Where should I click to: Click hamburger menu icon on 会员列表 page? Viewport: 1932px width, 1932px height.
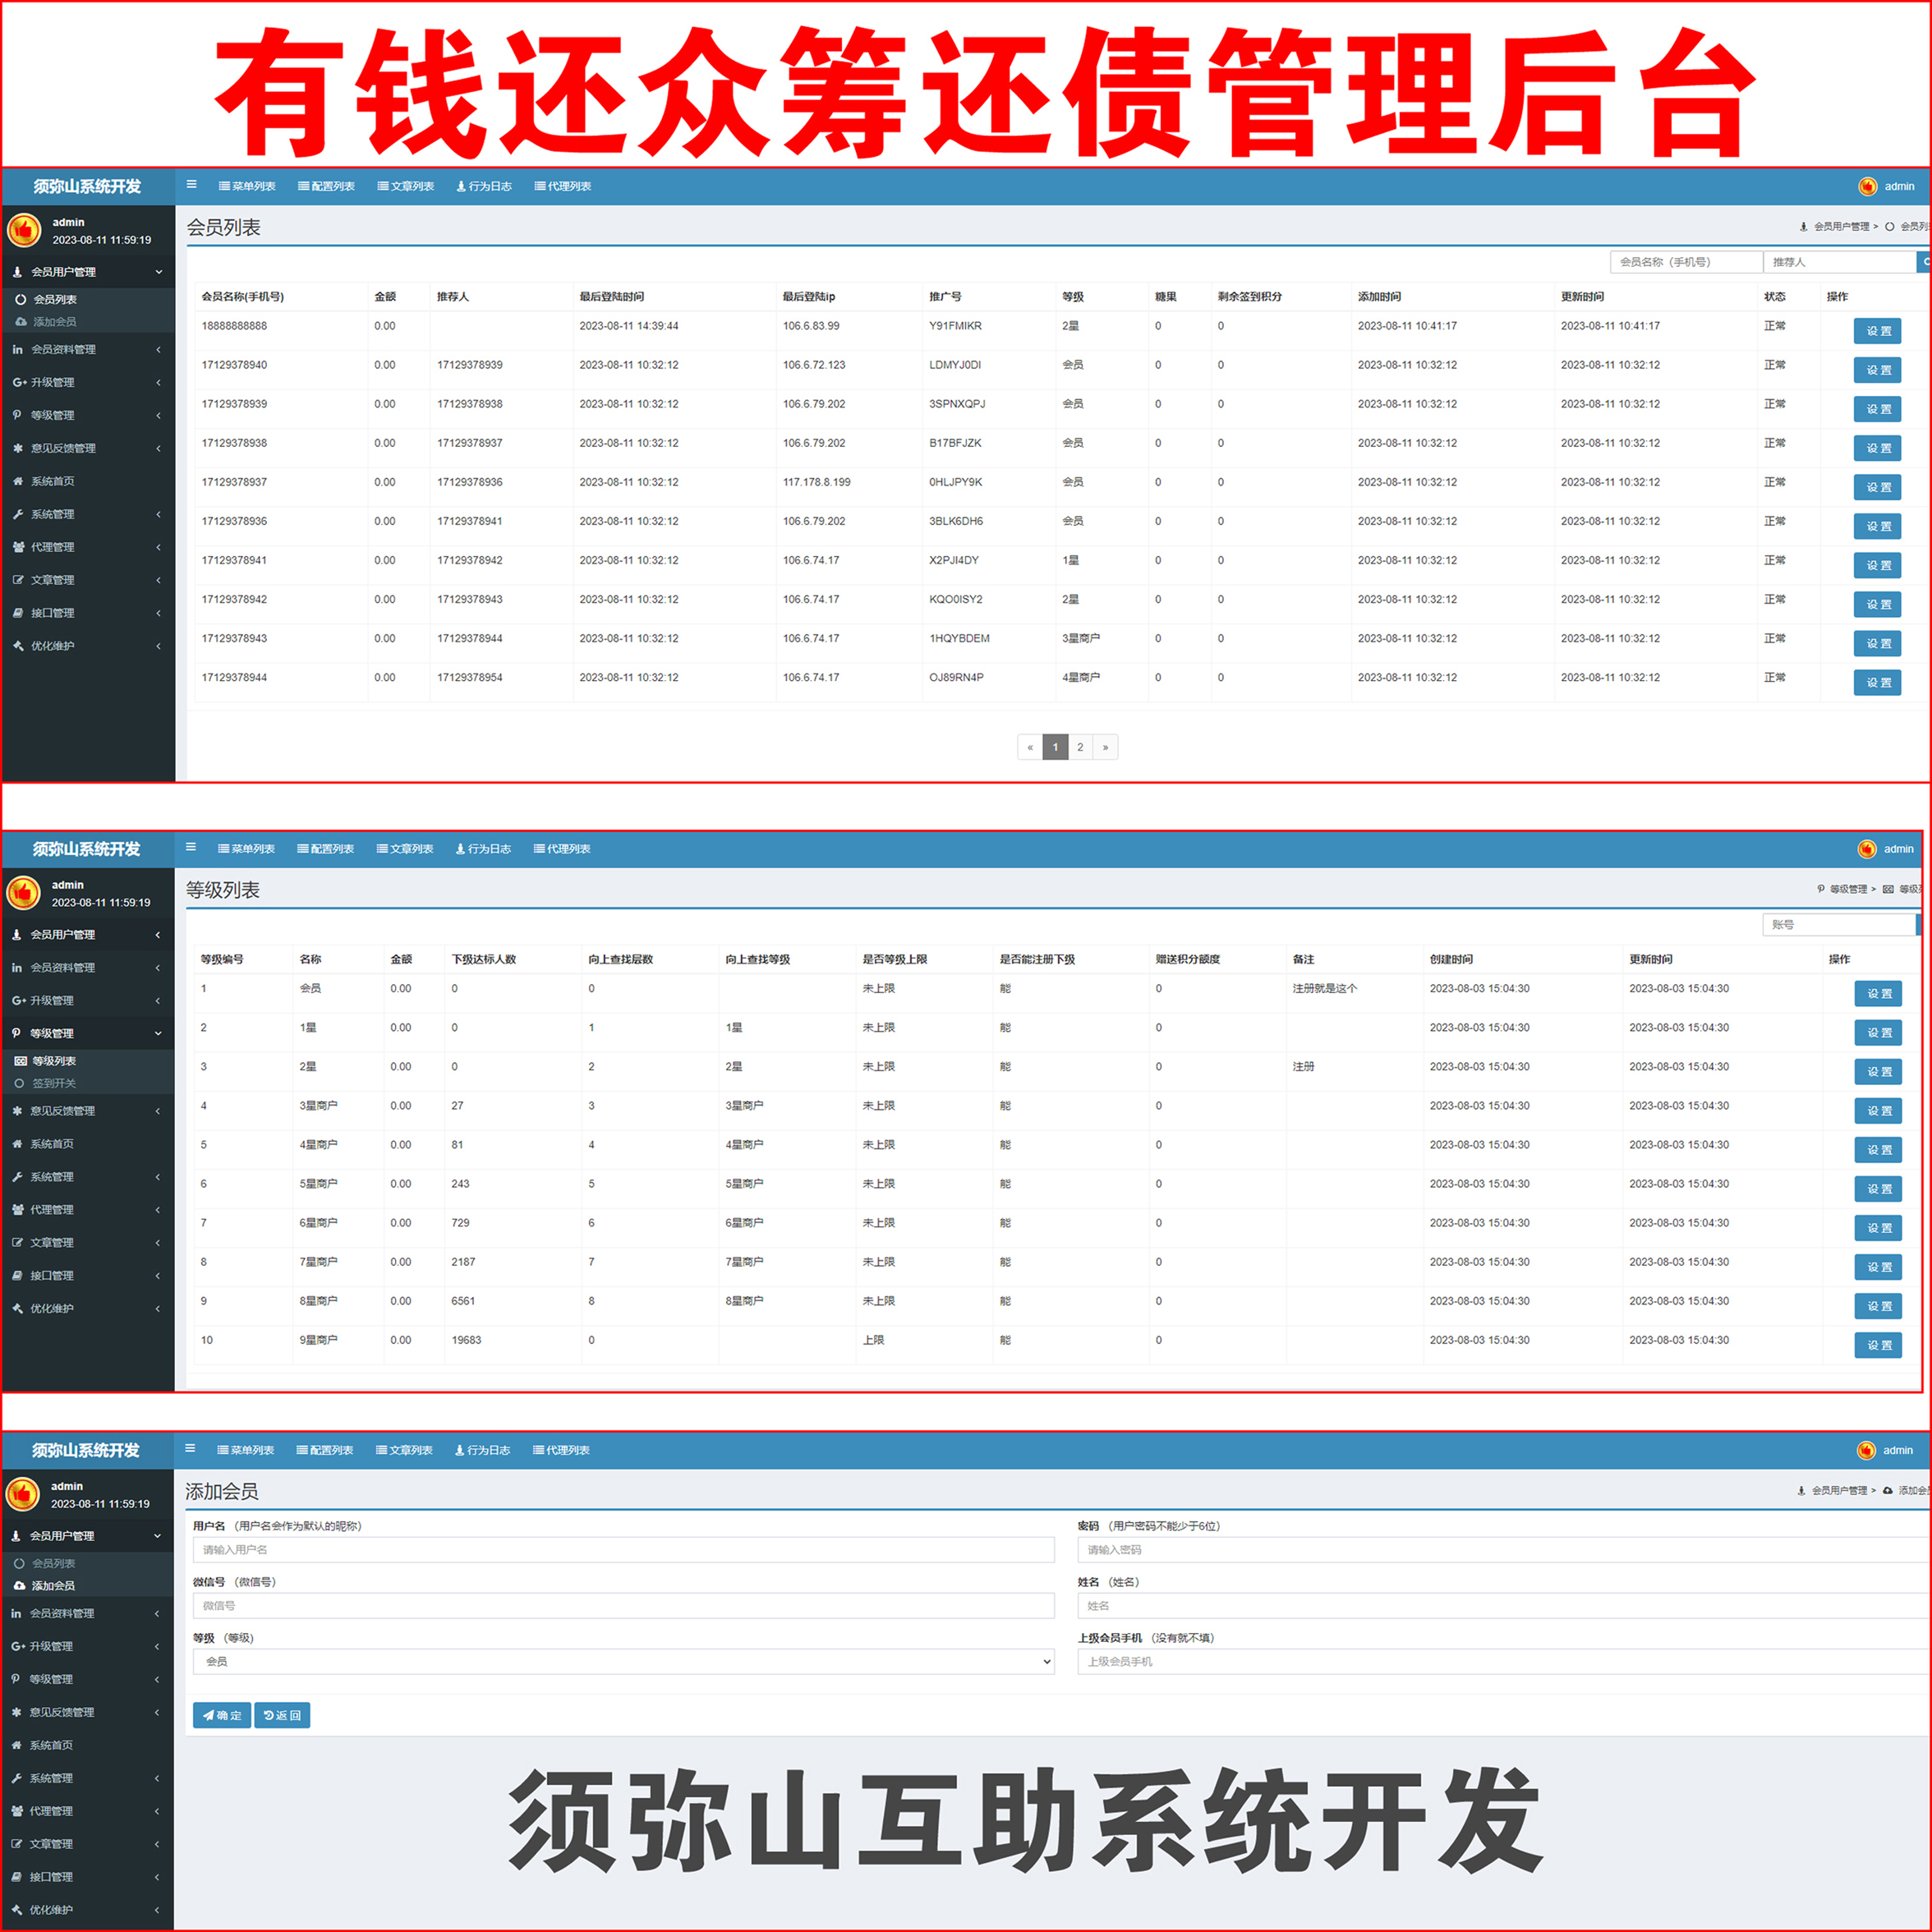coord(191,185)
